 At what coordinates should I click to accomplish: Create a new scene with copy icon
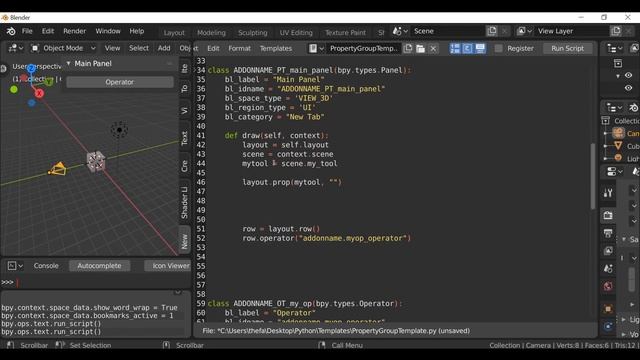[492, 31]
